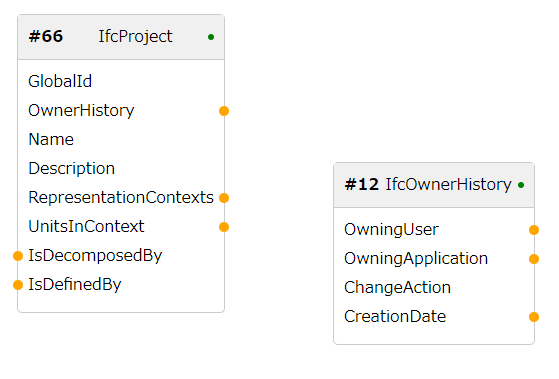The width and height of the screenshot is (559, 379).
Task: Click the GlobalId attribute row
Action: (x=121, y=81)
